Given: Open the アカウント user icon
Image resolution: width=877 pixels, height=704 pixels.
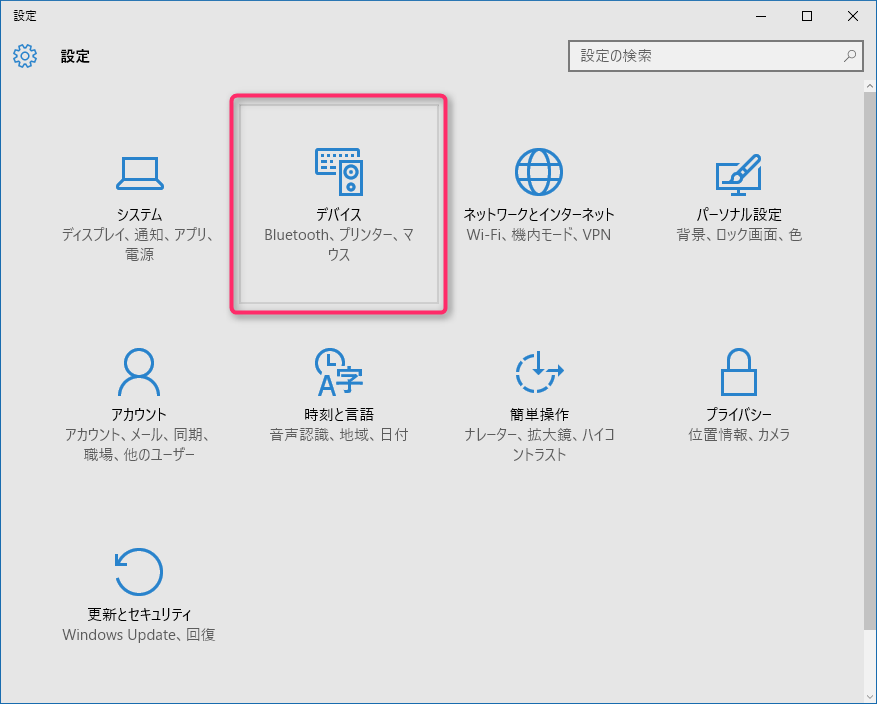Looking at the screenshot, I should 139,375.
